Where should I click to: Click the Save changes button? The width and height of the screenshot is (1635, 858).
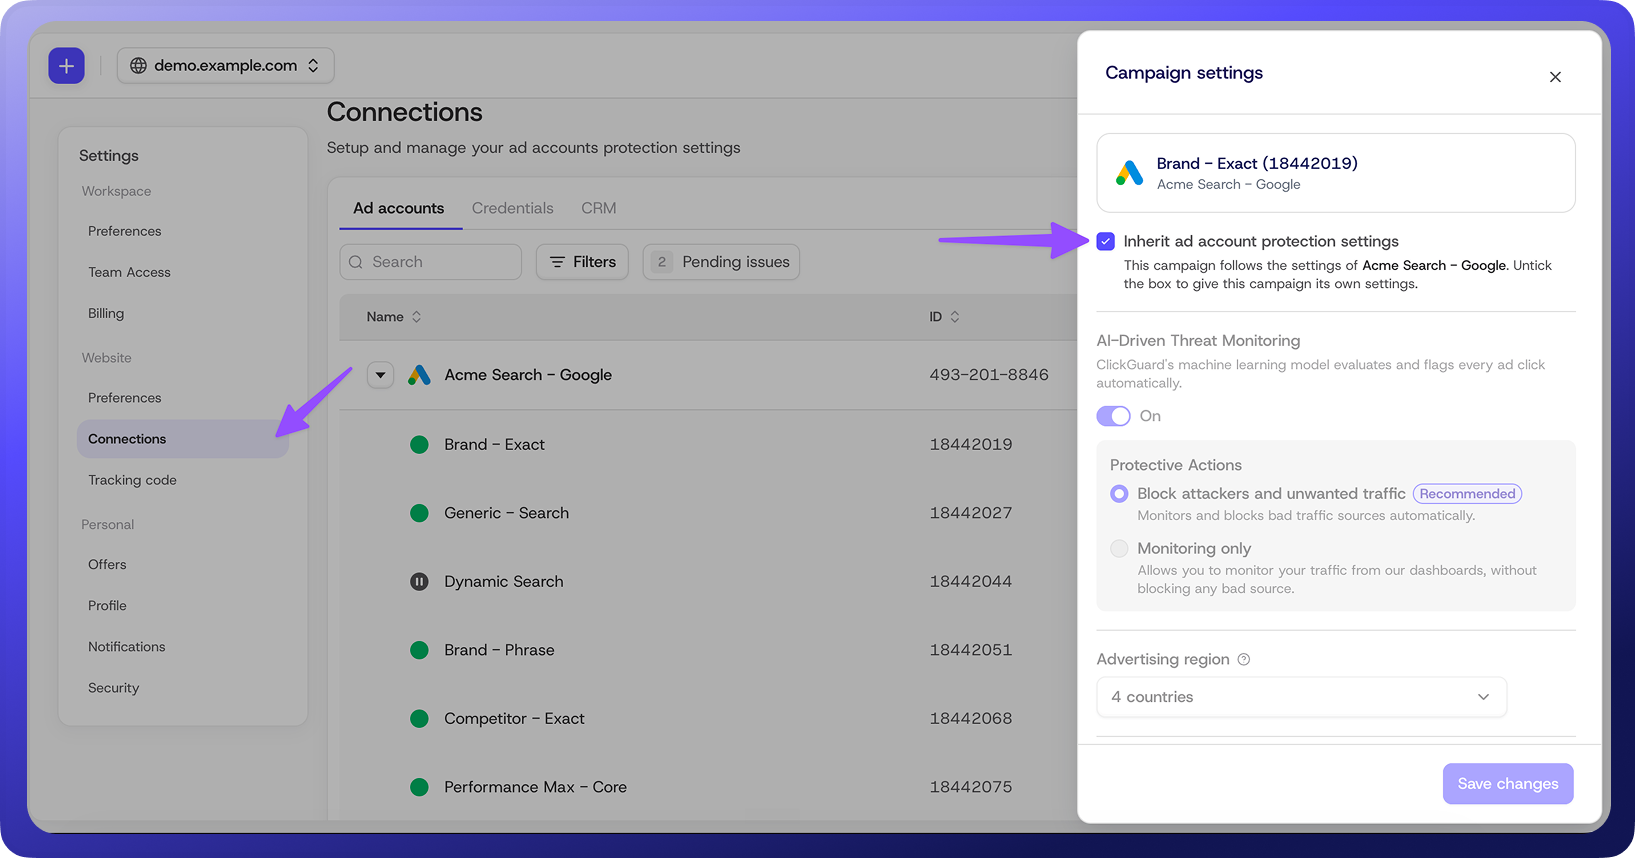click(x=1508, y=784)
